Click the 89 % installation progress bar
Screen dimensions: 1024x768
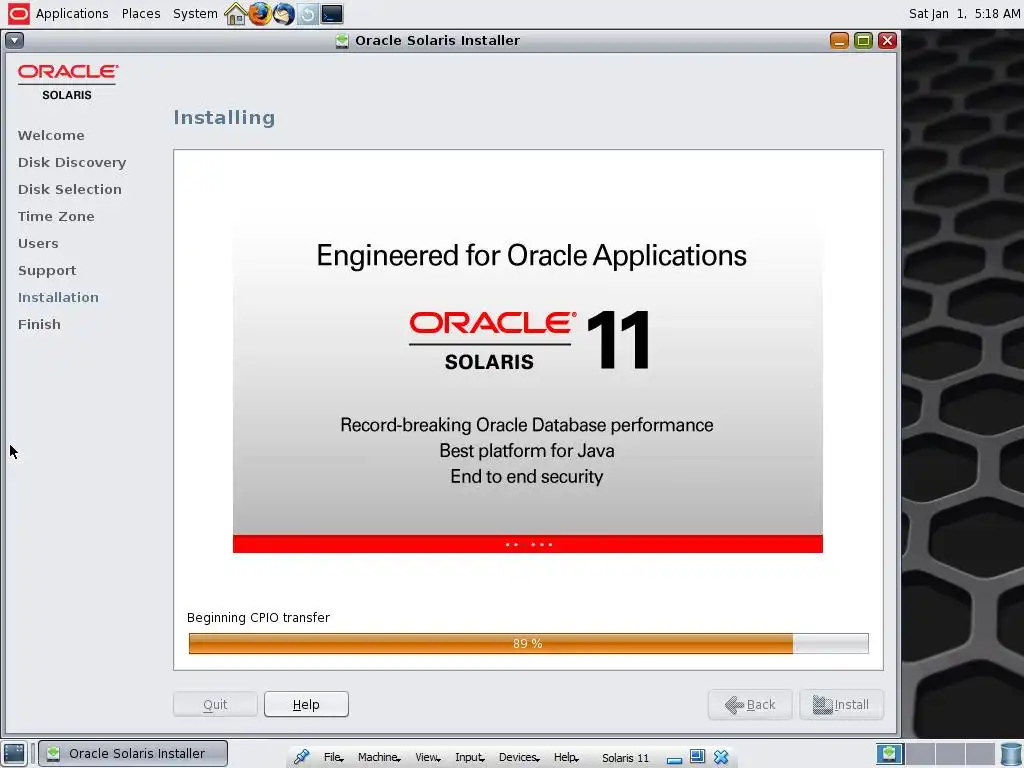528,643
